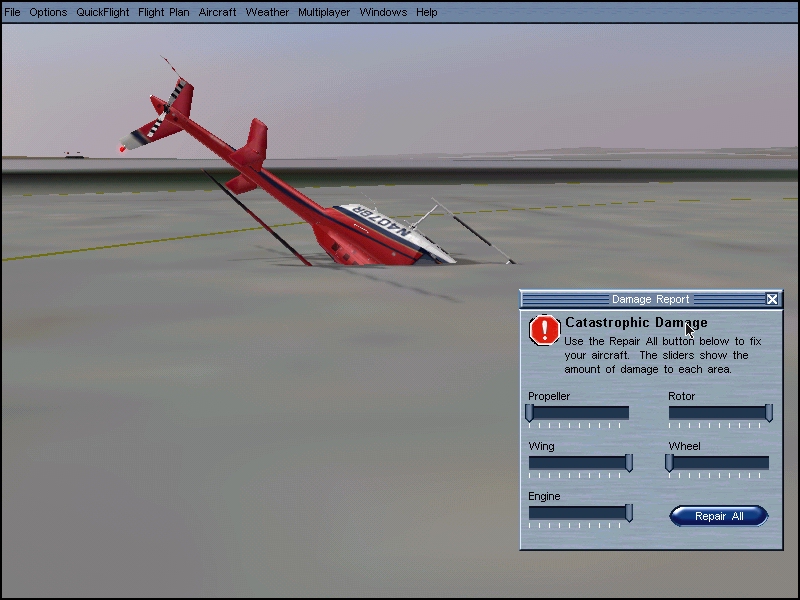Viewport: 800px width, 600px height.
Task: Open the Windows menu
Action: coord(383,12)
